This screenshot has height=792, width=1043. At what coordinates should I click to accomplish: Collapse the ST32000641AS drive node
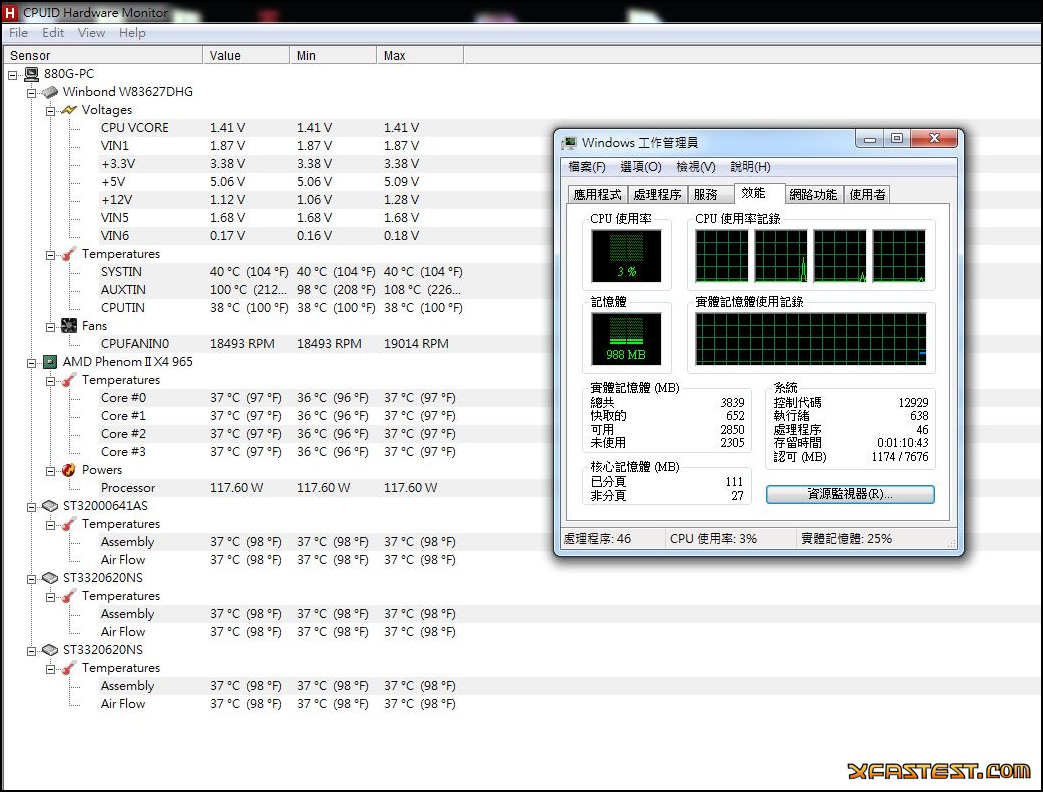click(x=31, y=507)
